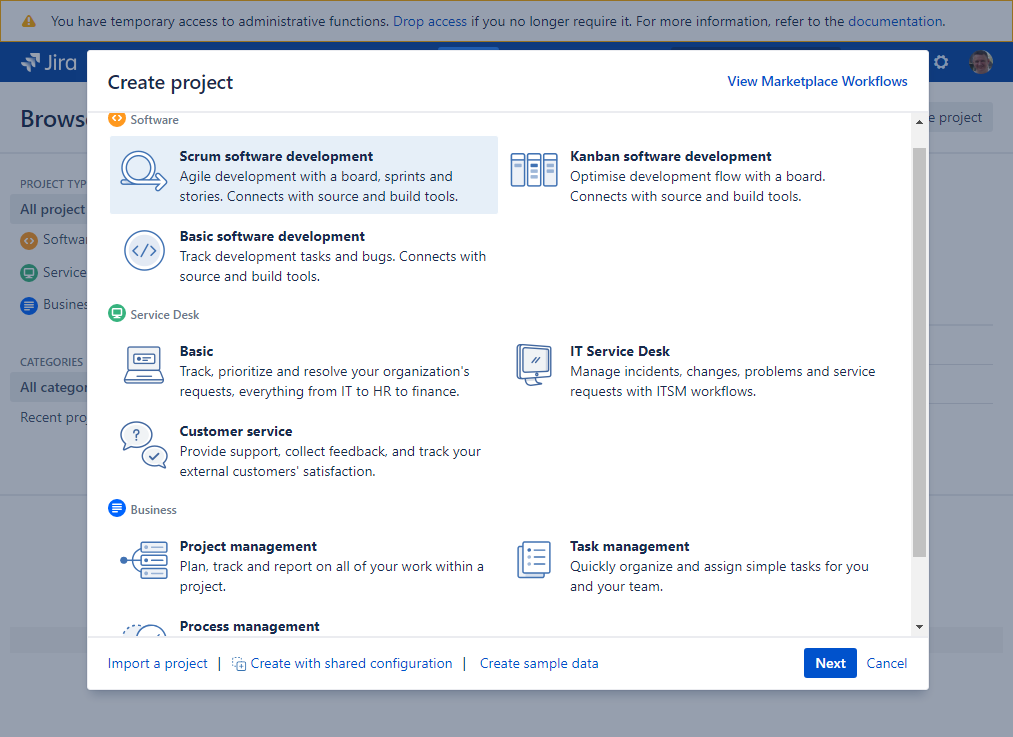Select Customer service title

[x=236, y=431]
